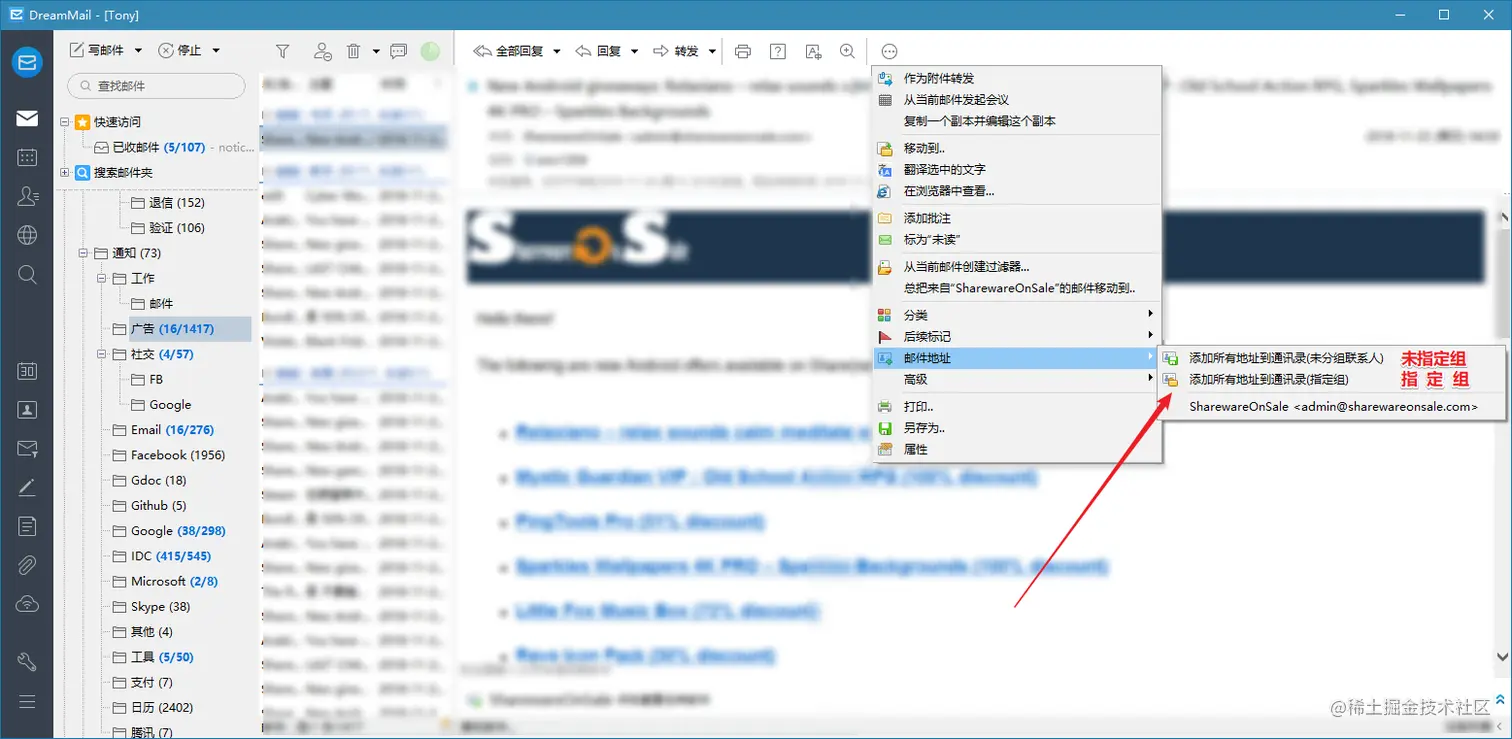Viewport: 1512px width, 739px height.
Task: Click the conversation bubble toolbar icon
Action: (398, 51)
